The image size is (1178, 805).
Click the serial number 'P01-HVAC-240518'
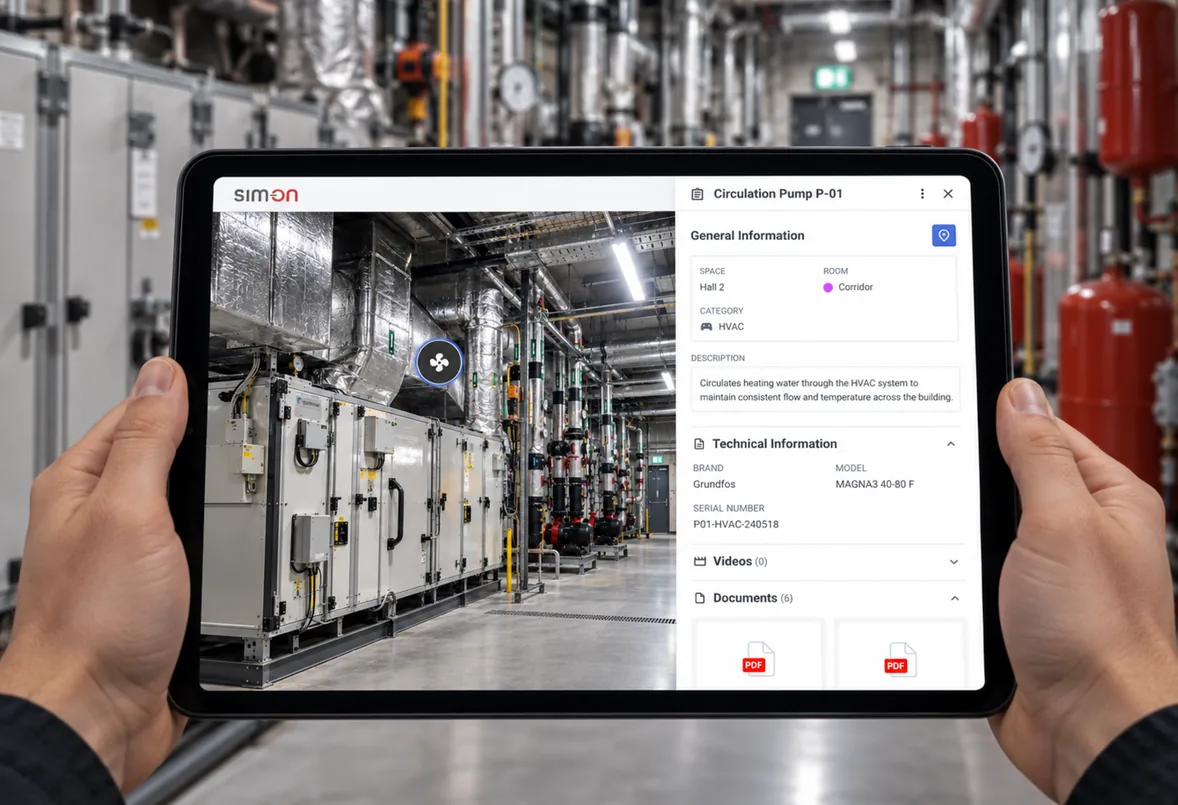pyautogui.click(x=735, y=524)
